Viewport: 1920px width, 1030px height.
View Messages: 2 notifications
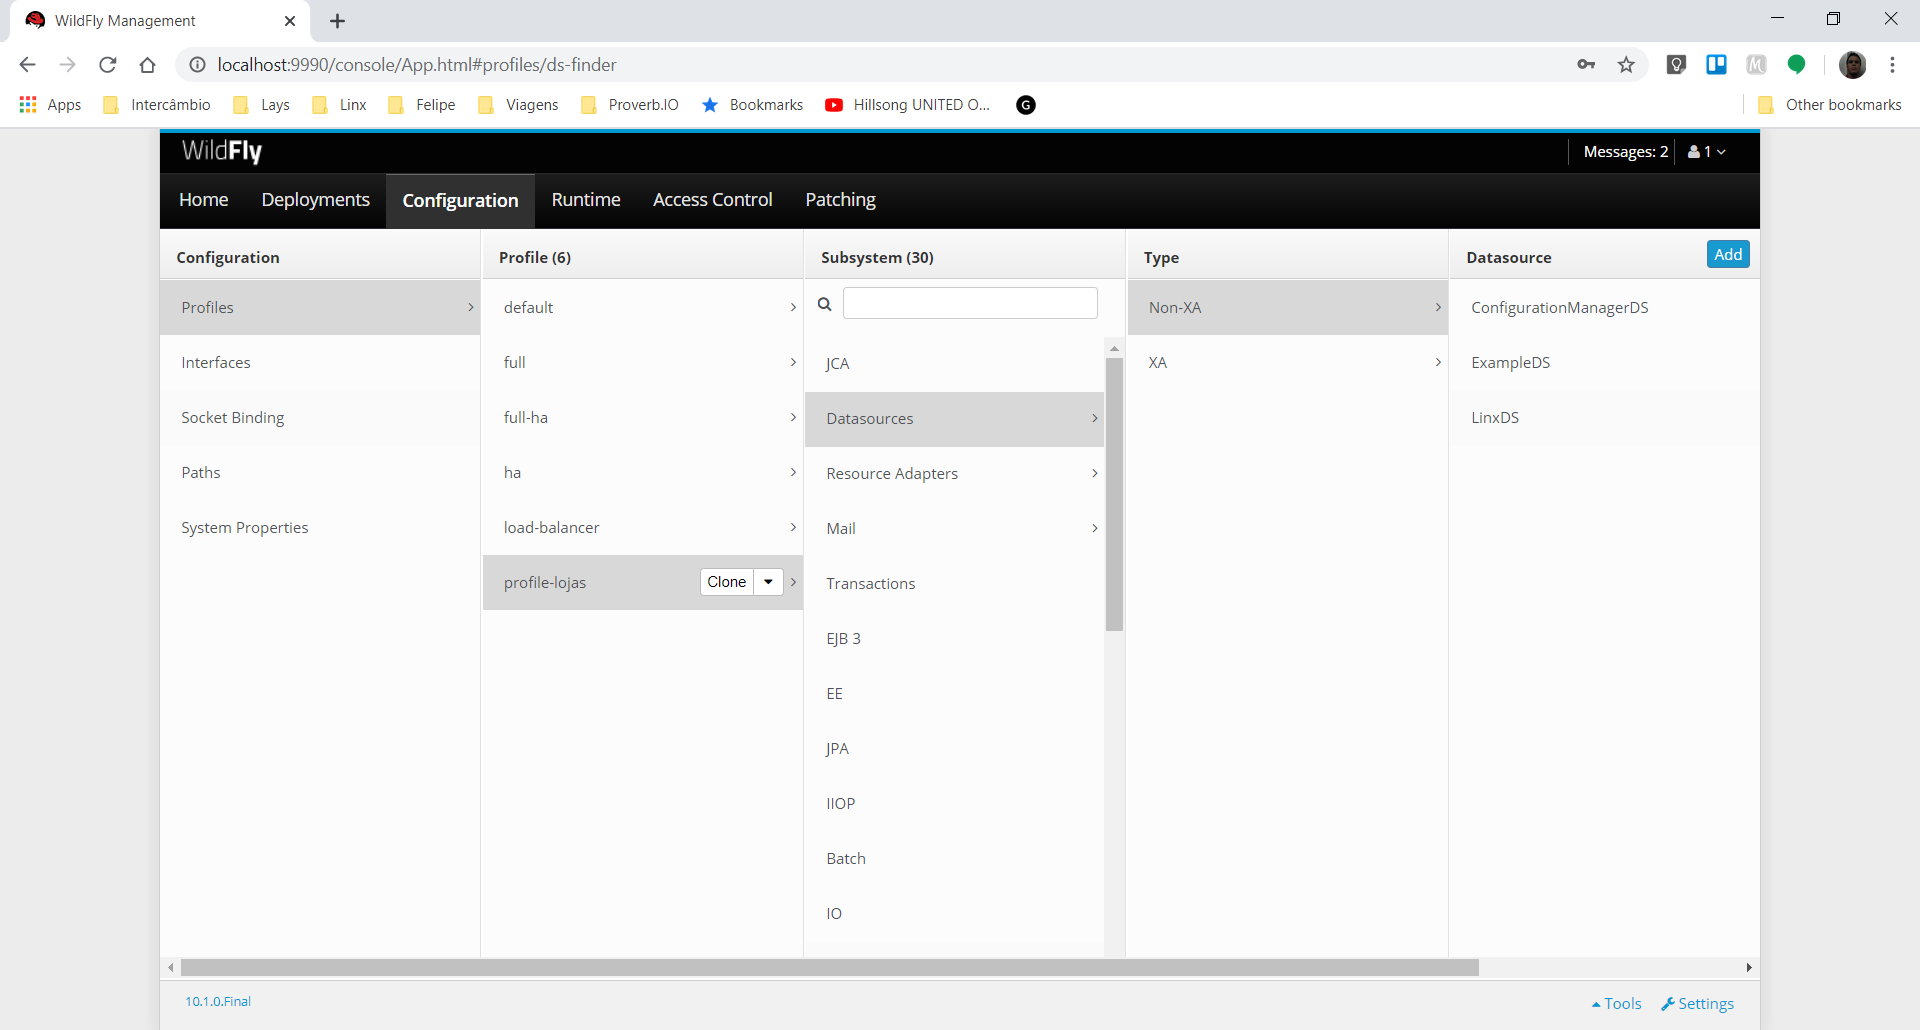click(x=1626, y=152)
